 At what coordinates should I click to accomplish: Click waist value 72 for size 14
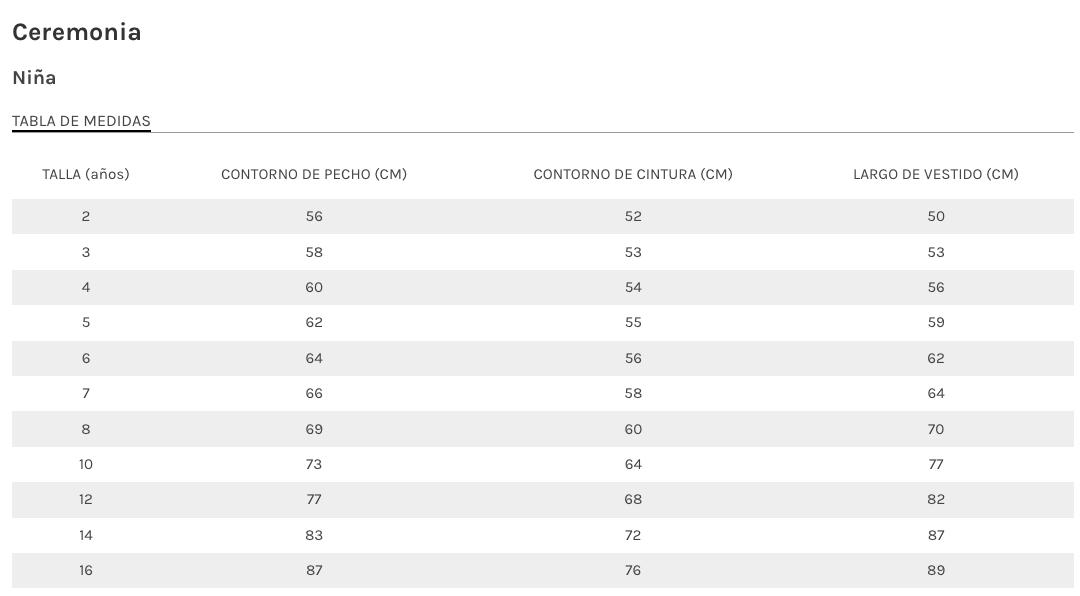pos(633,535)
